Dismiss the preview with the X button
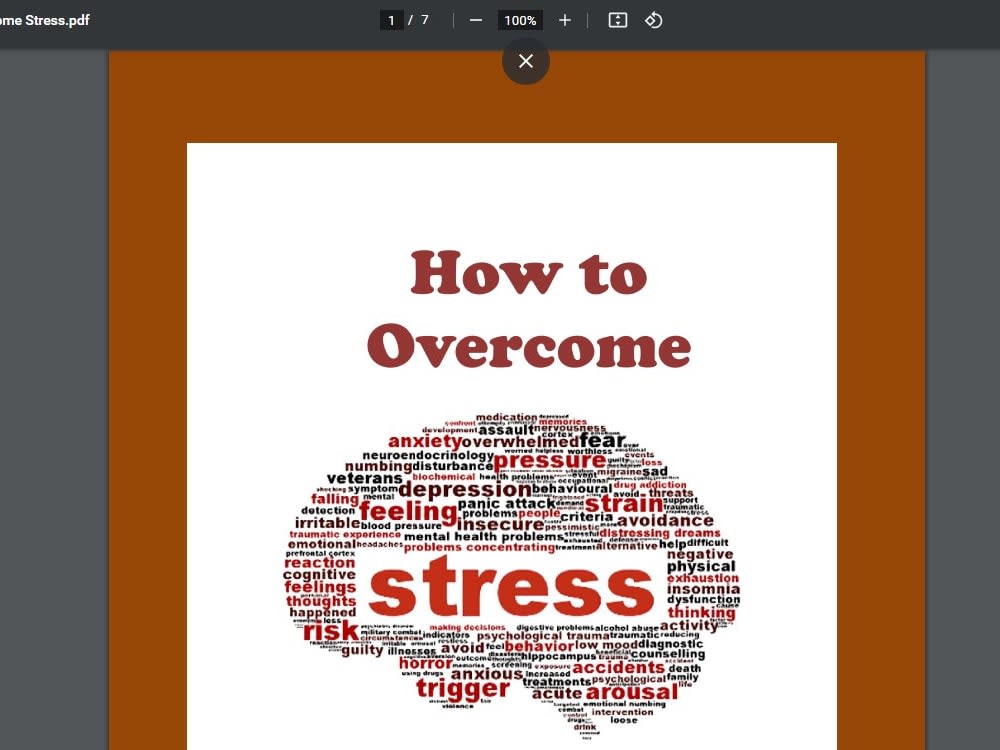The image size is (1000, 750). pos(525,61)
